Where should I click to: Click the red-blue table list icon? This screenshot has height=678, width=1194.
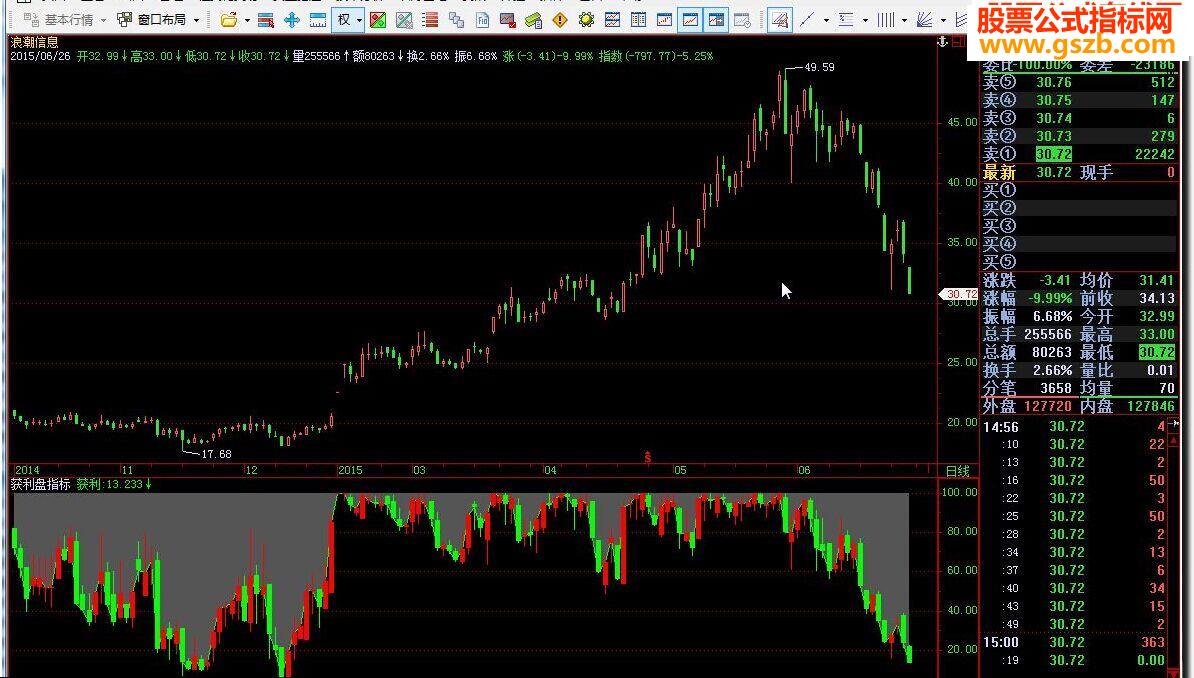pyautogui.click(x=266, y=20)
